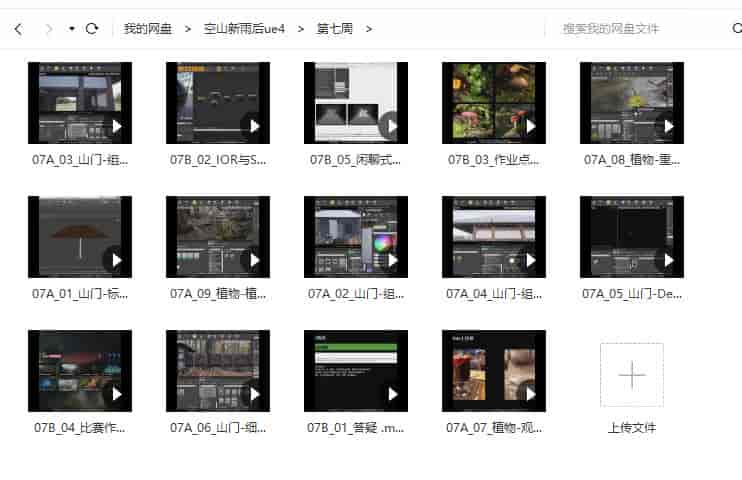Click the search magnifier icon
742x480 pixels.
[x=737, y=28]
